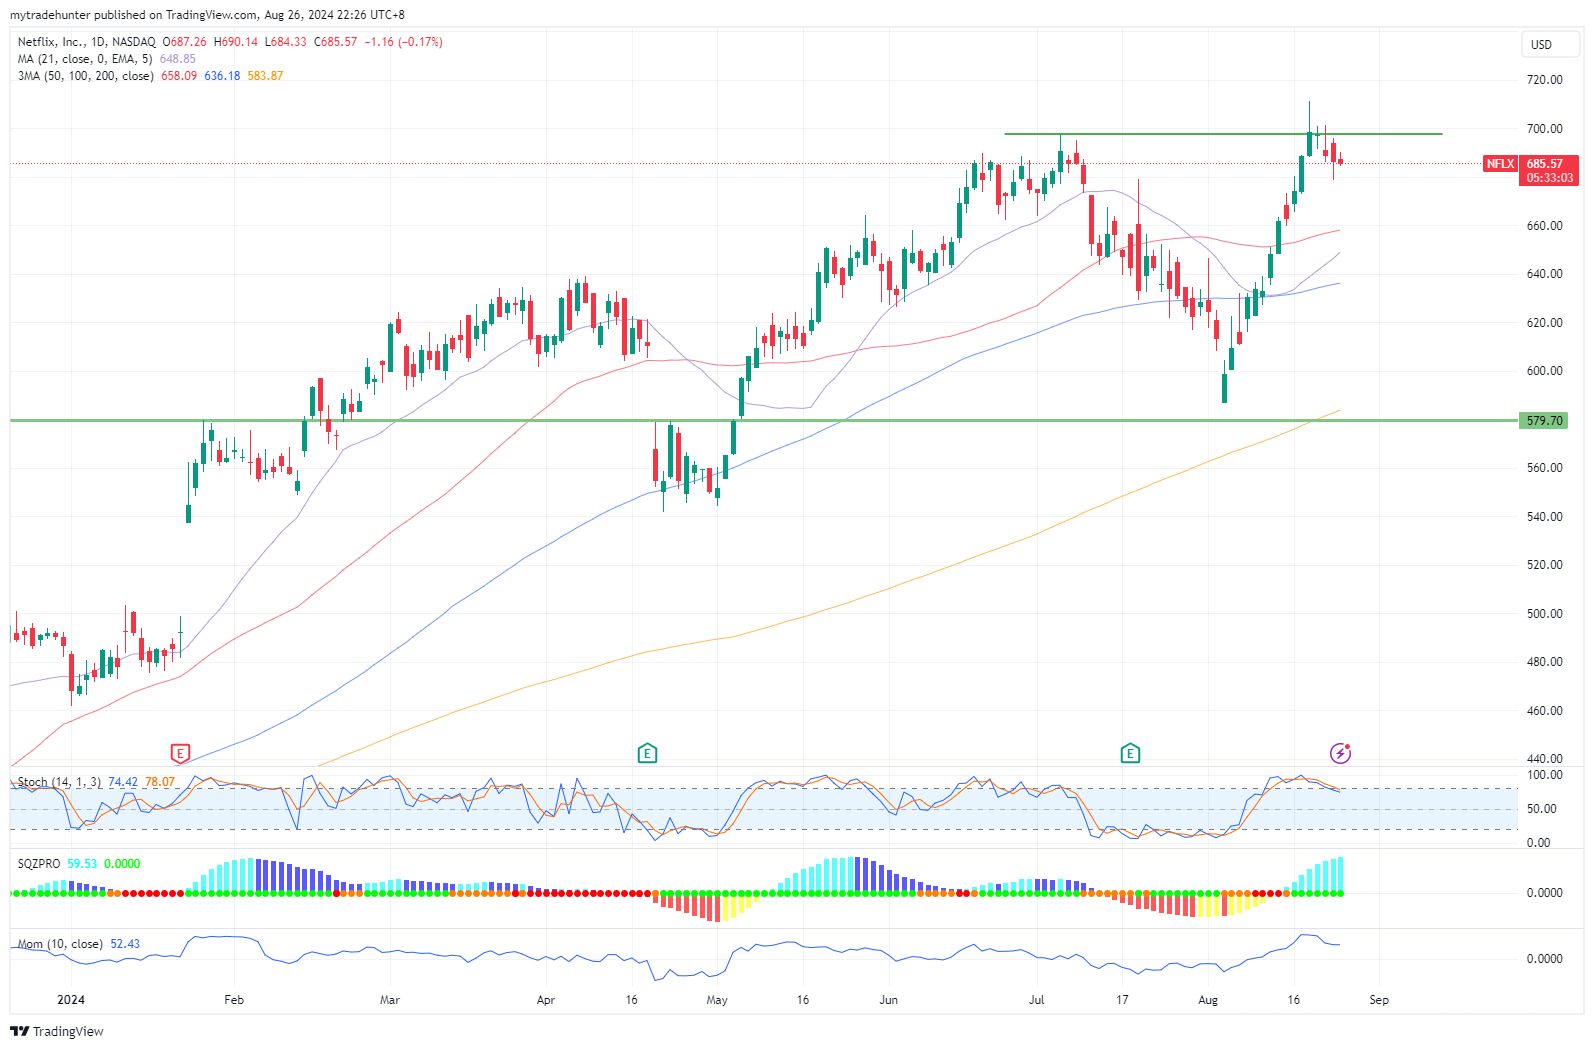Click the 500.00 price axis label
Viewport: 1594px width, 1049px height.
1545,614
